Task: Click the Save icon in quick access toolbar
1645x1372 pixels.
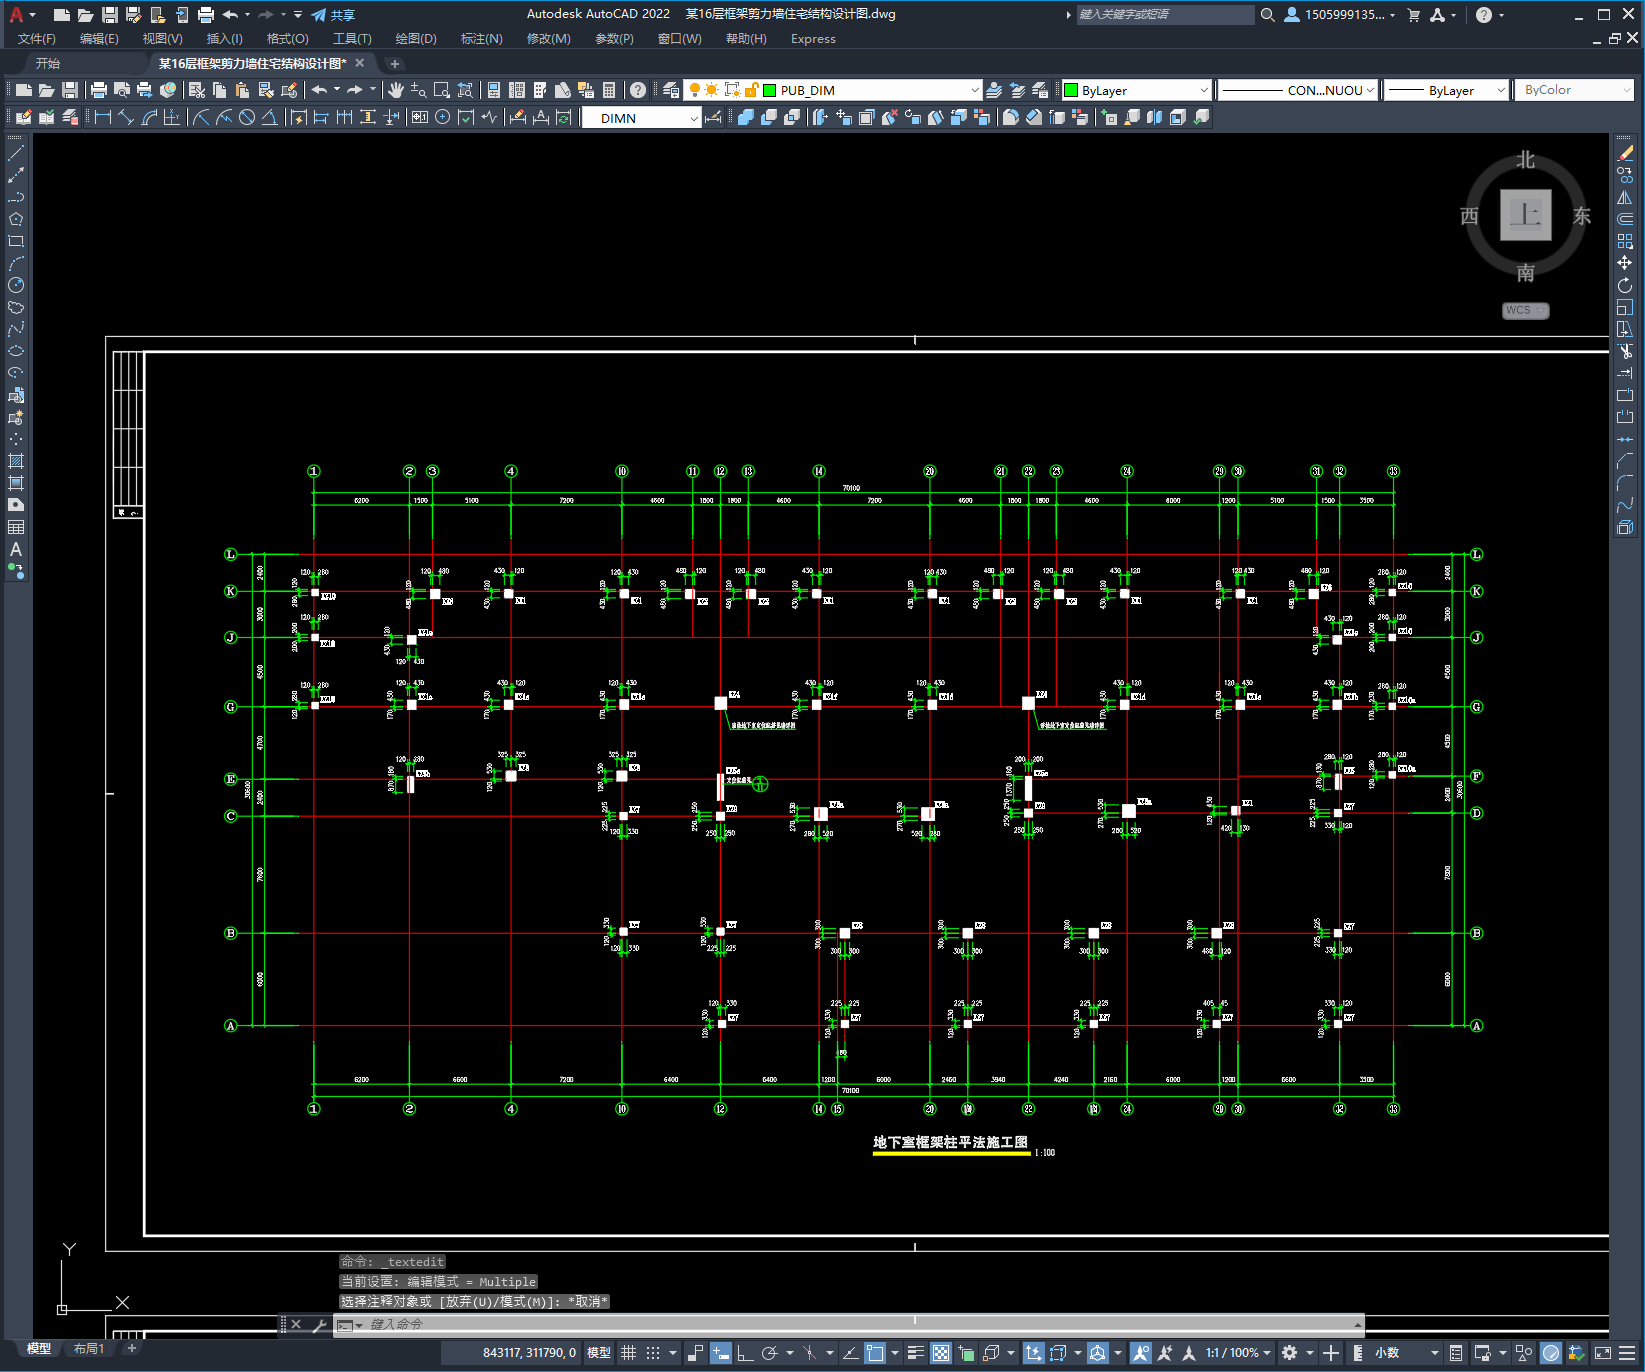Action: (110, 15)
